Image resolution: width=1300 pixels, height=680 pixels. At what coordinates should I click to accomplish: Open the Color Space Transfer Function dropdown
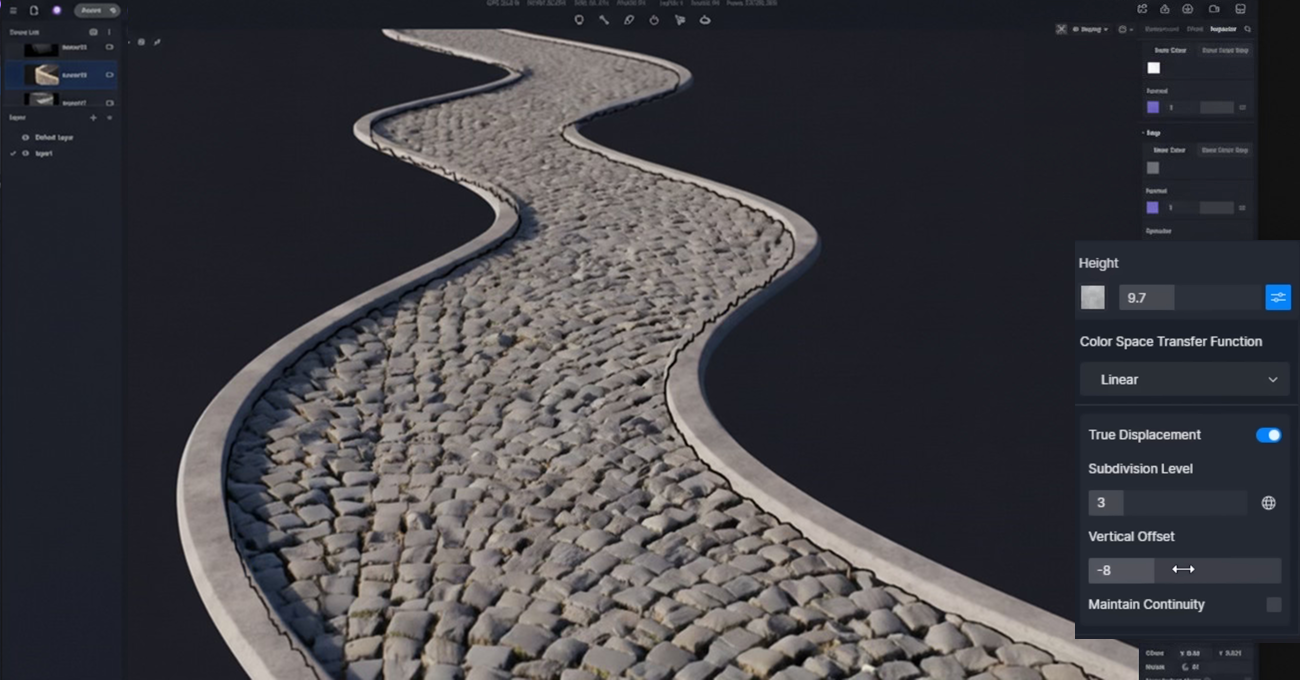click(x=1184, y=379)
